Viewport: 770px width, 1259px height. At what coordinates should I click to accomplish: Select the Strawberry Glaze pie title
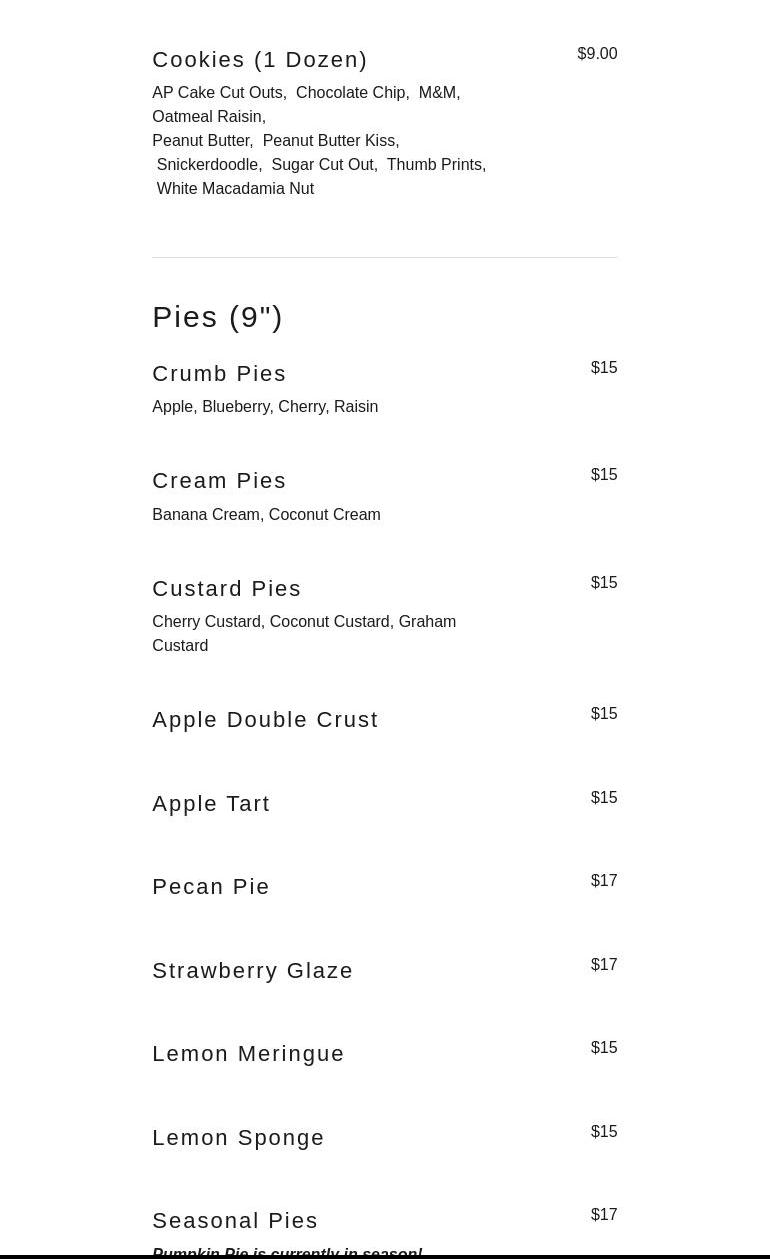[252, 971]
